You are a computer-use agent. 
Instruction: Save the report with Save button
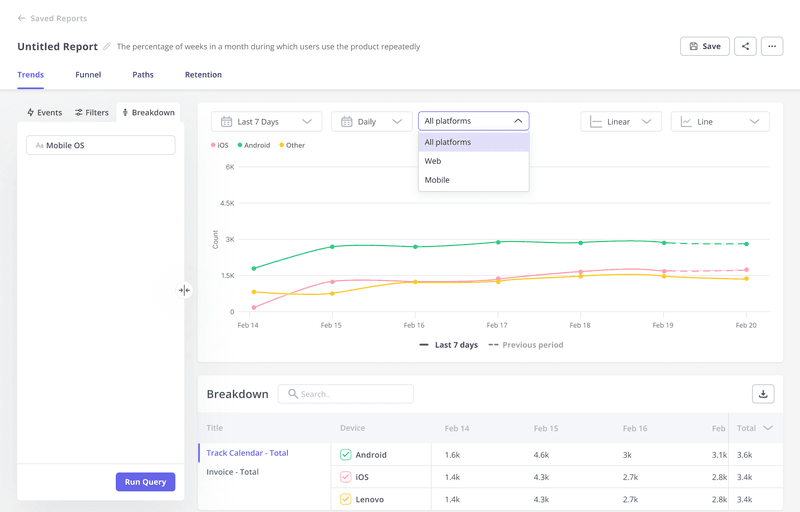click(x=704, y=46)
